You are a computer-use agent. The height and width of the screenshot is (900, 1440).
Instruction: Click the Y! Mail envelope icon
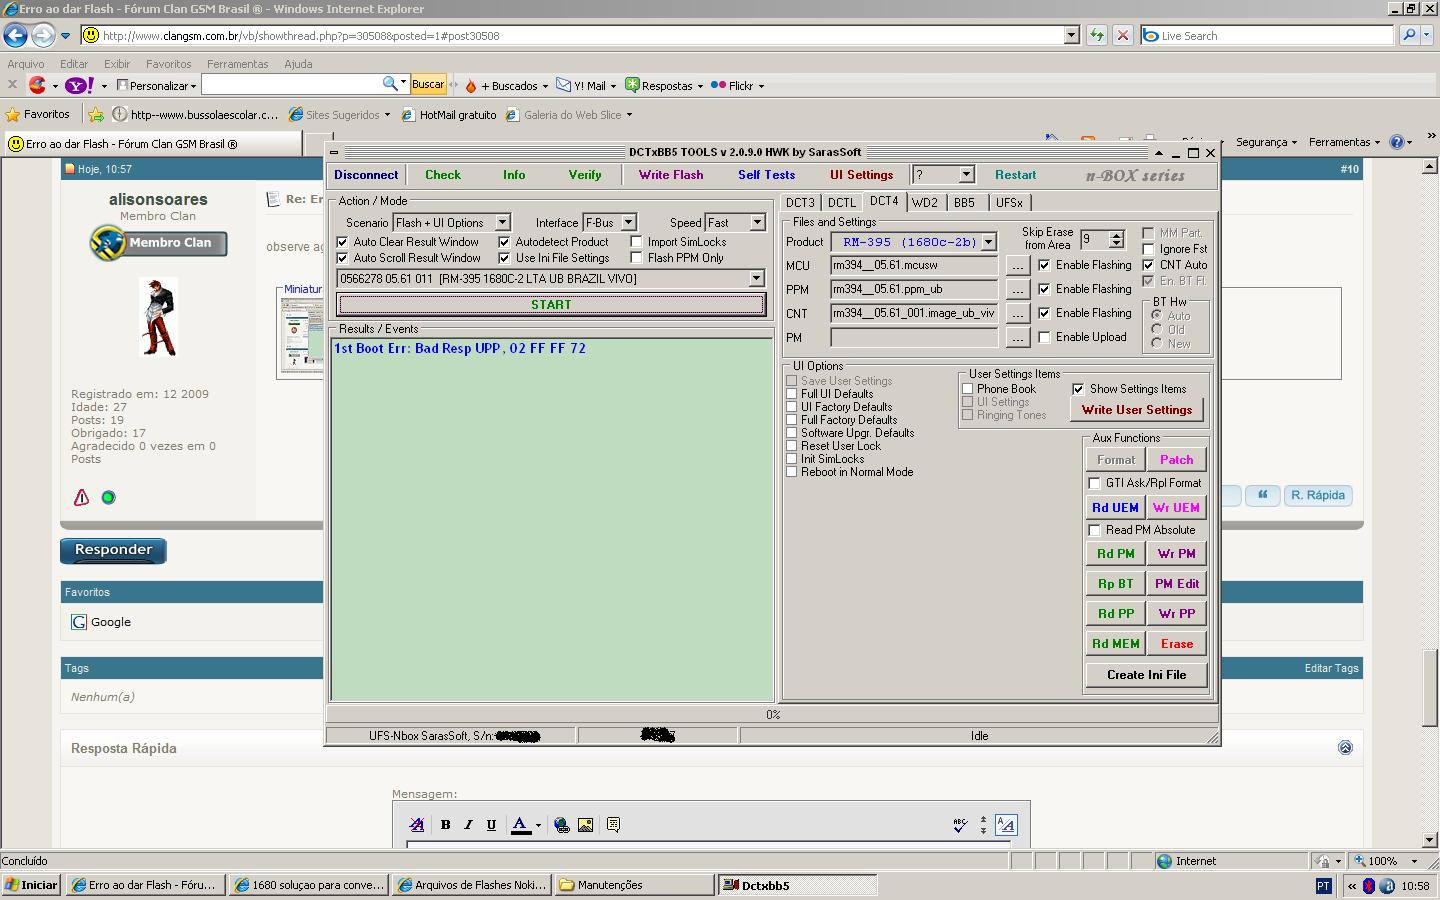tap(564, 85)
